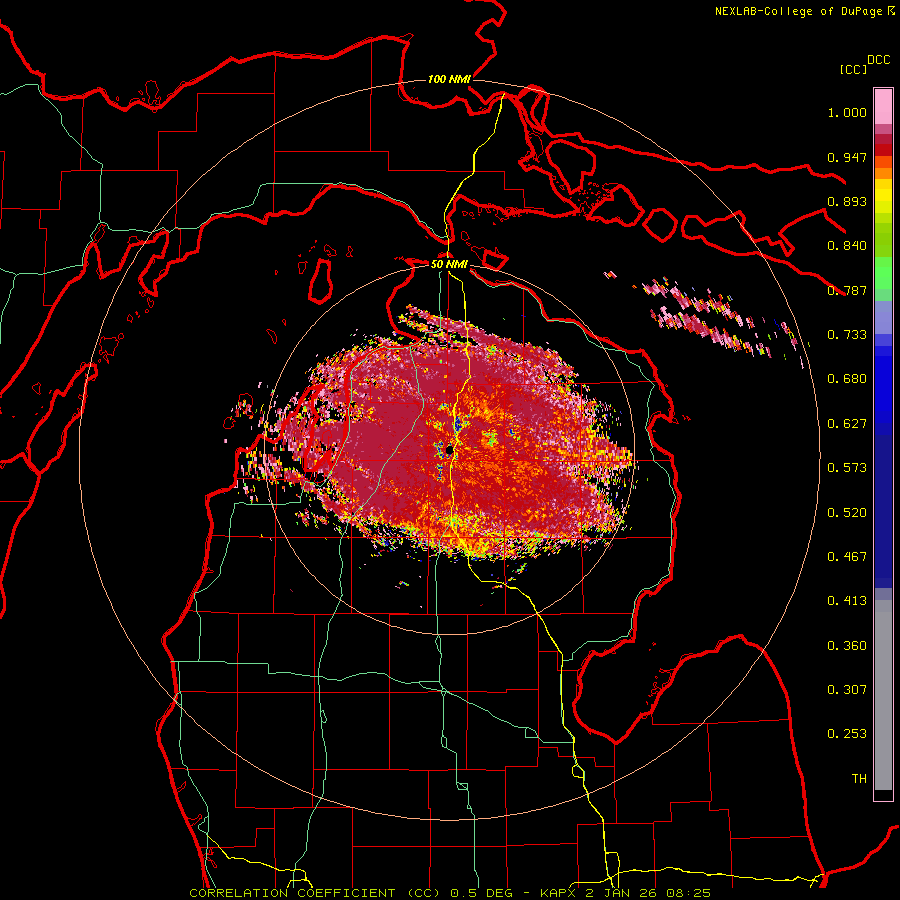Click the pink top segment of the color bar
Screen dimensions: 900x900
(883, 106)
